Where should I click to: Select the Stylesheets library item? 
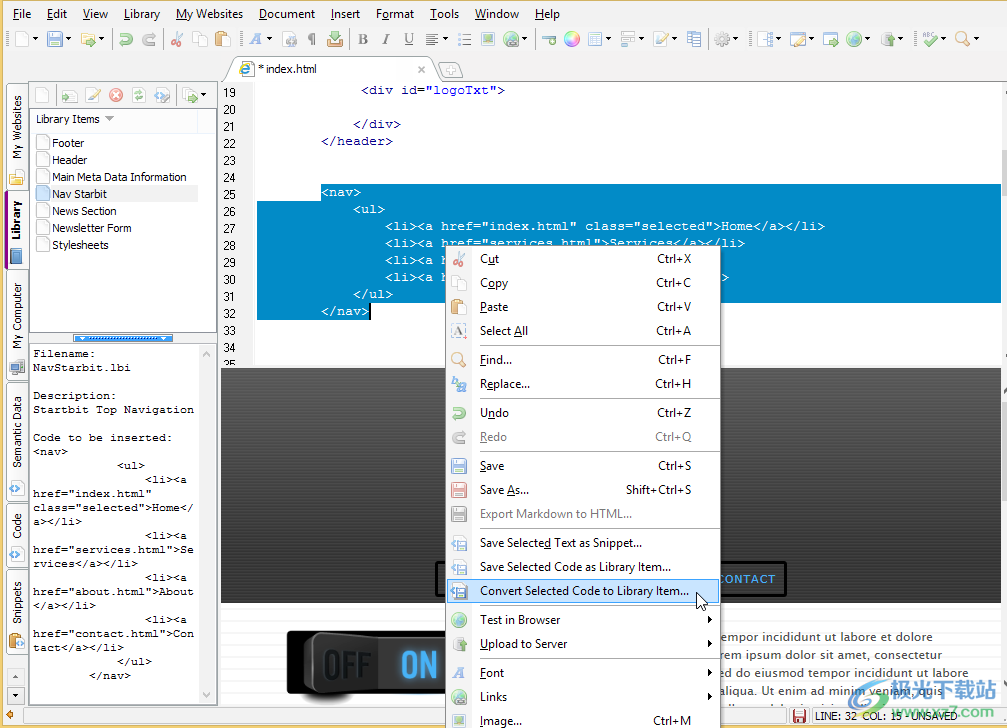click(80, 245)
